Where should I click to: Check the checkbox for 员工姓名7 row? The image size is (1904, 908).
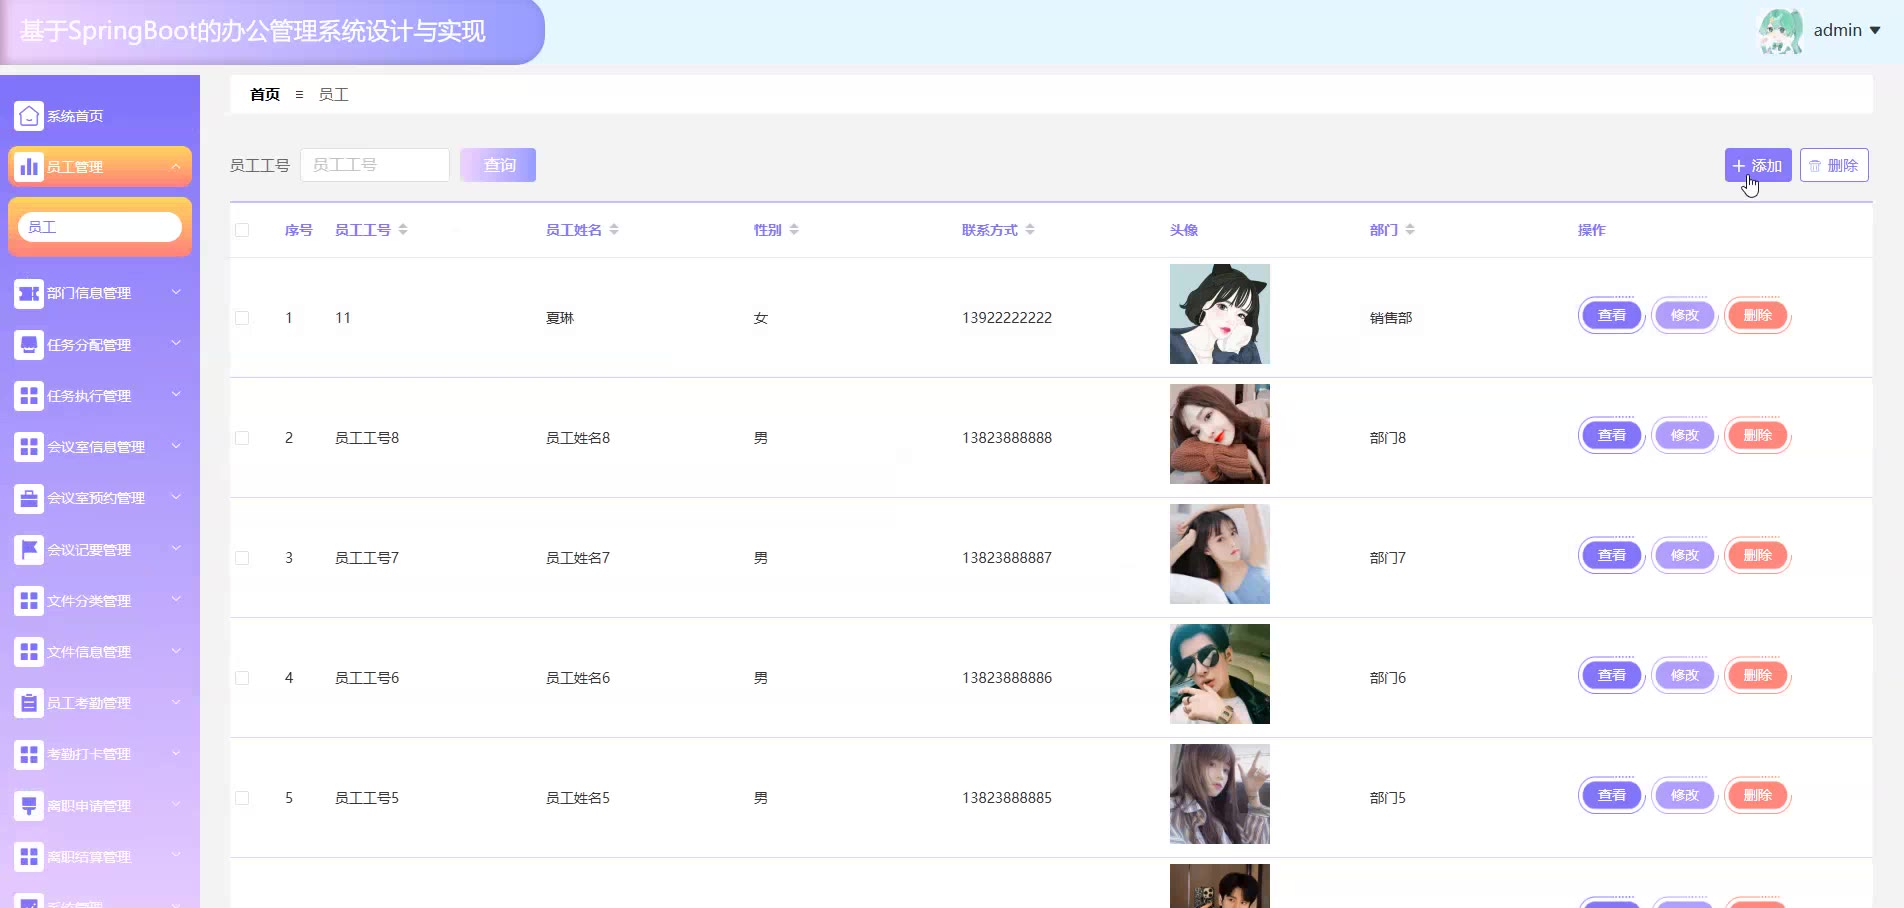coord(242,558)
